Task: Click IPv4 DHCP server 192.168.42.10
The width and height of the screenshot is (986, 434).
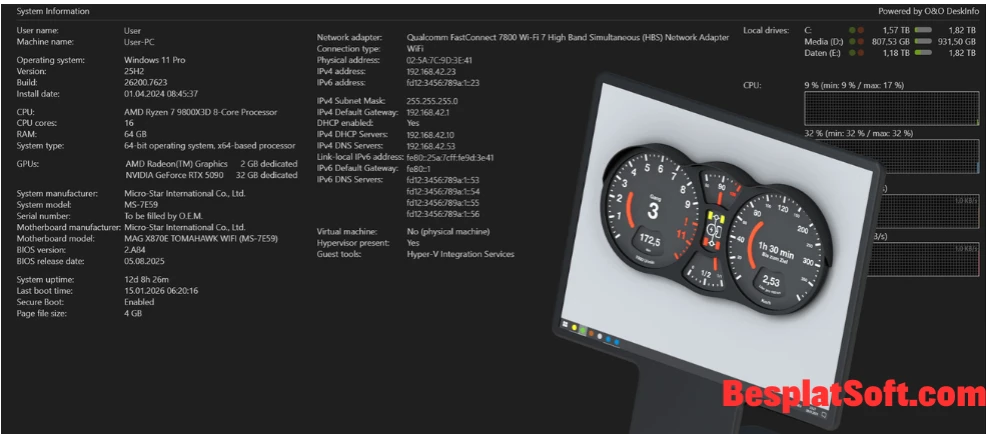Action: pyautogui.click(x=431, y=135)
